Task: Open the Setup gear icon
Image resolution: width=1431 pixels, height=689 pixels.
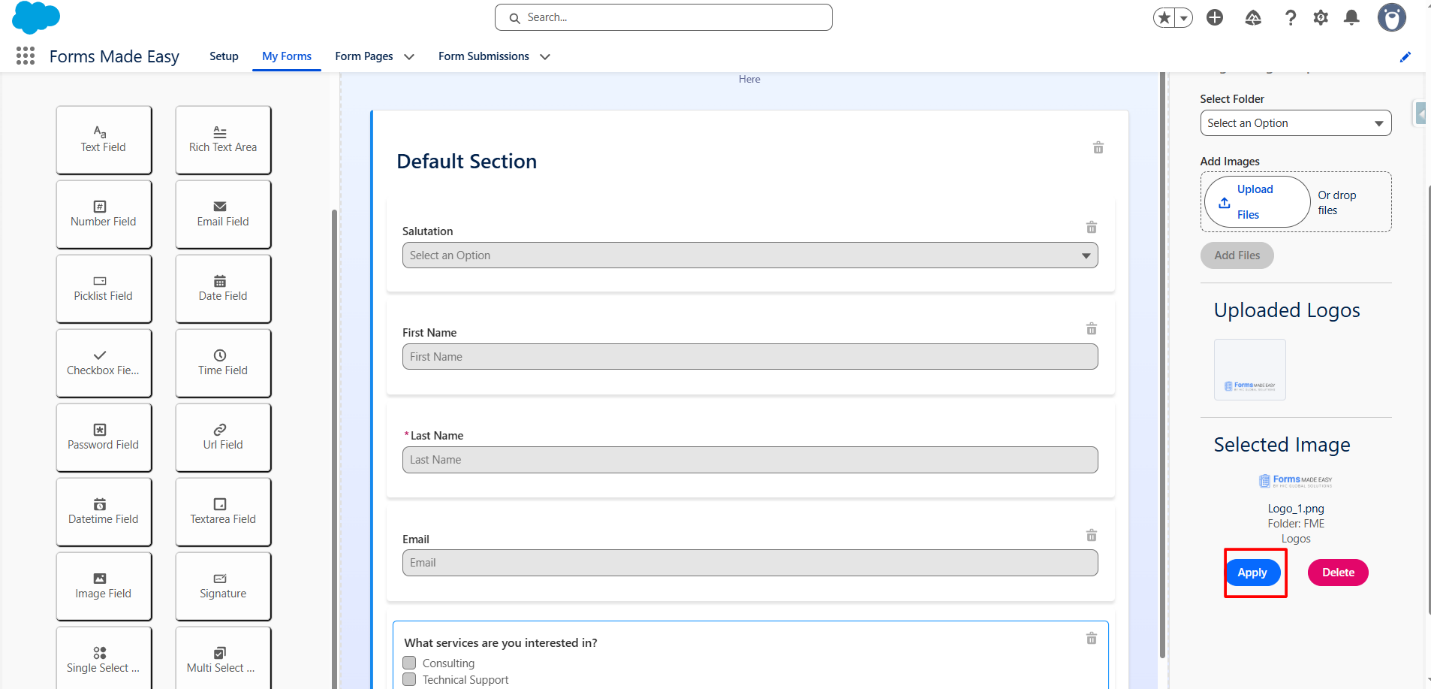Action: point(1321,17)
